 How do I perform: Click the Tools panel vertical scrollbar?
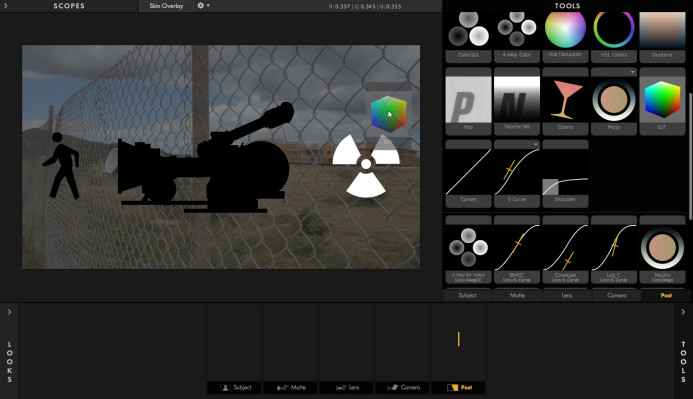coord(690,156)
